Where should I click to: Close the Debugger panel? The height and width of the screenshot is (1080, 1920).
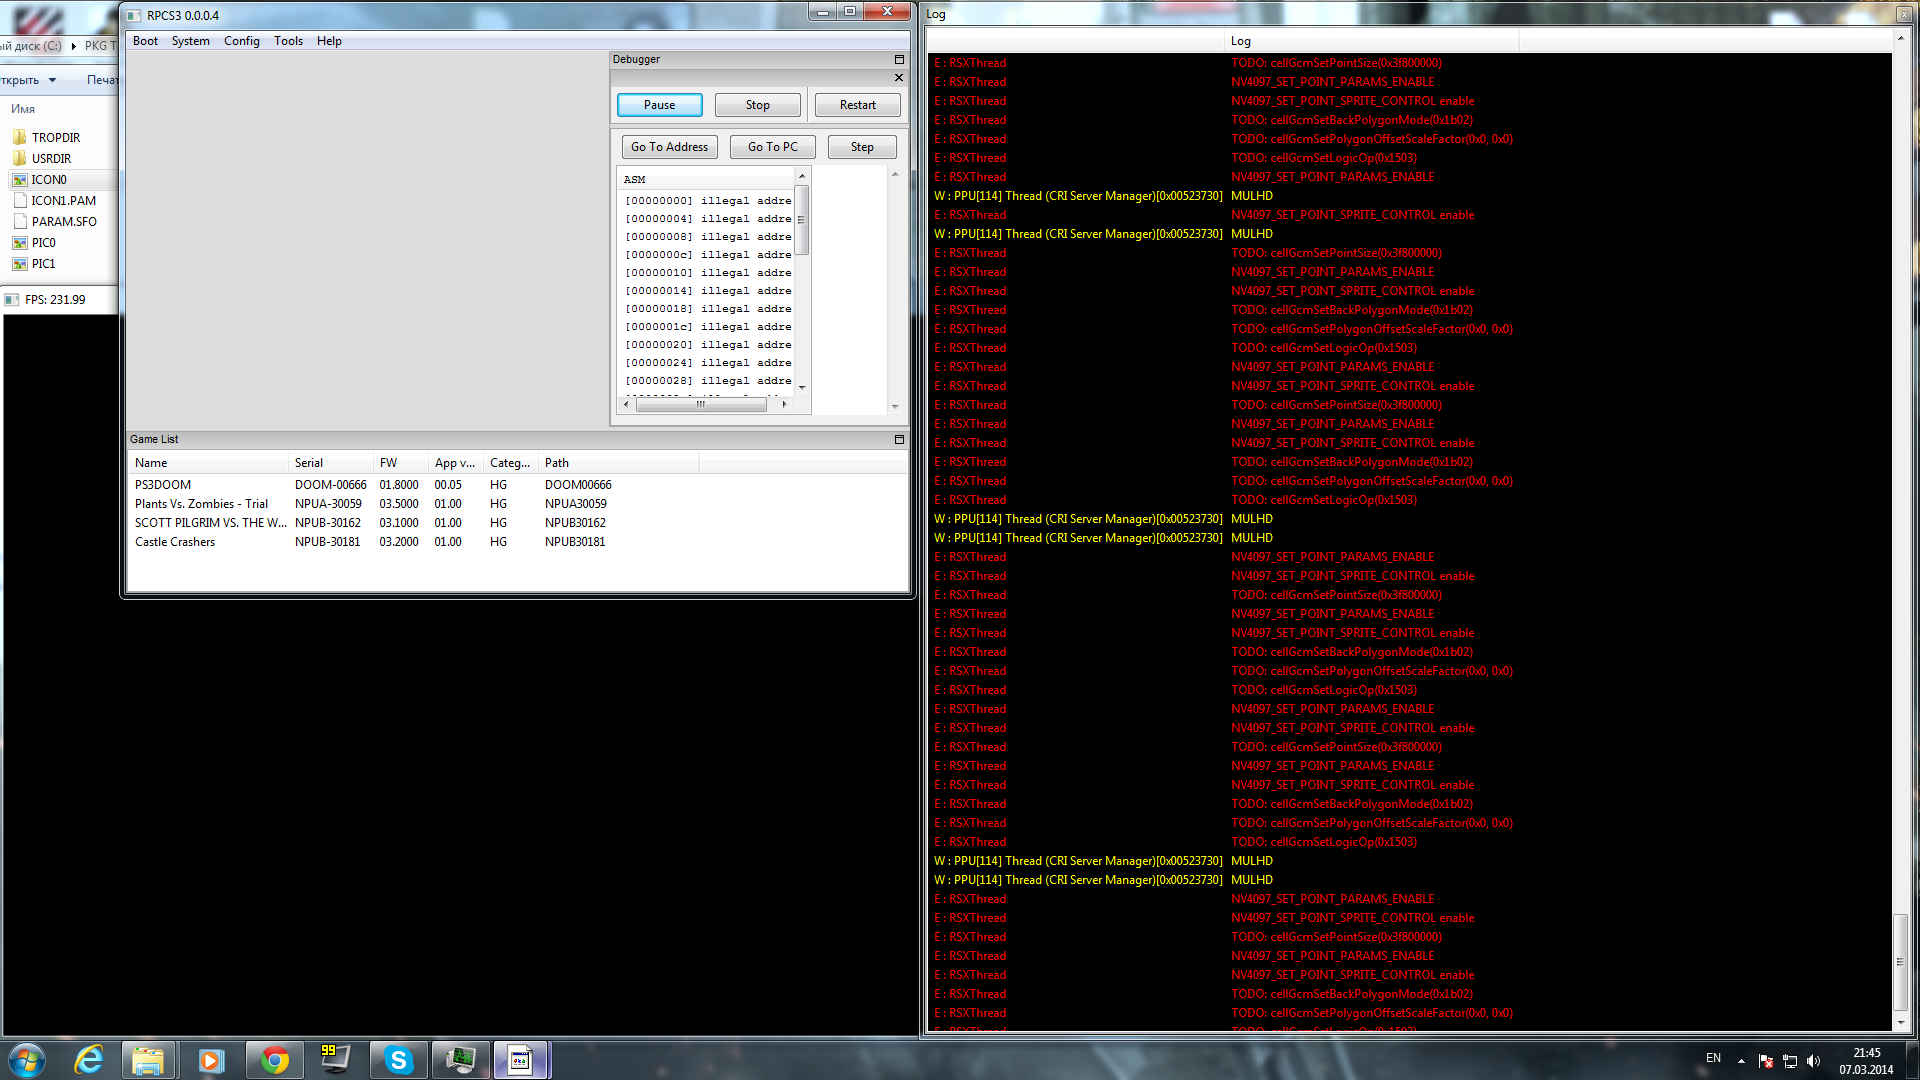pyautogui.click(x=898, y=78)
